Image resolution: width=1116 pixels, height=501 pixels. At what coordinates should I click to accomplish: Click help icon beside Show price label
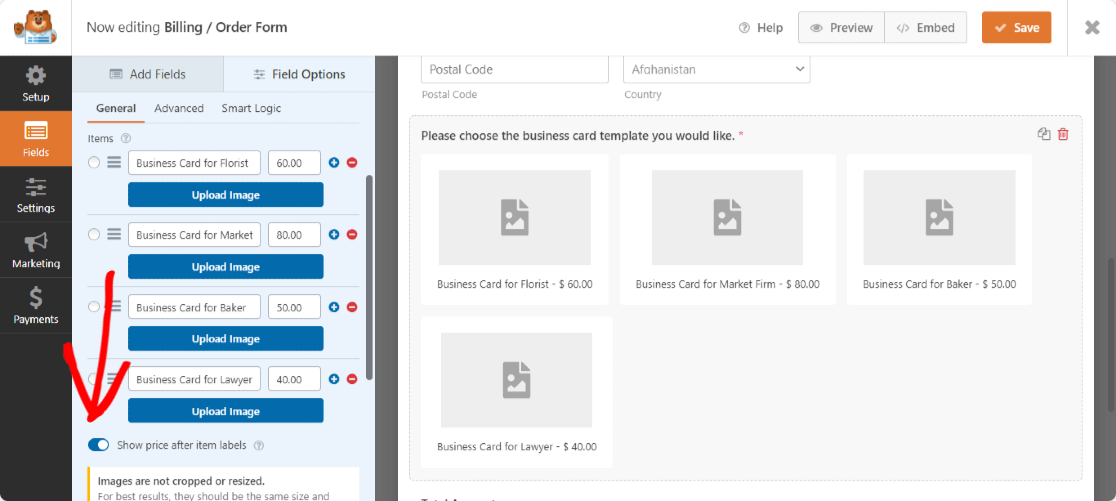(259, 445)
